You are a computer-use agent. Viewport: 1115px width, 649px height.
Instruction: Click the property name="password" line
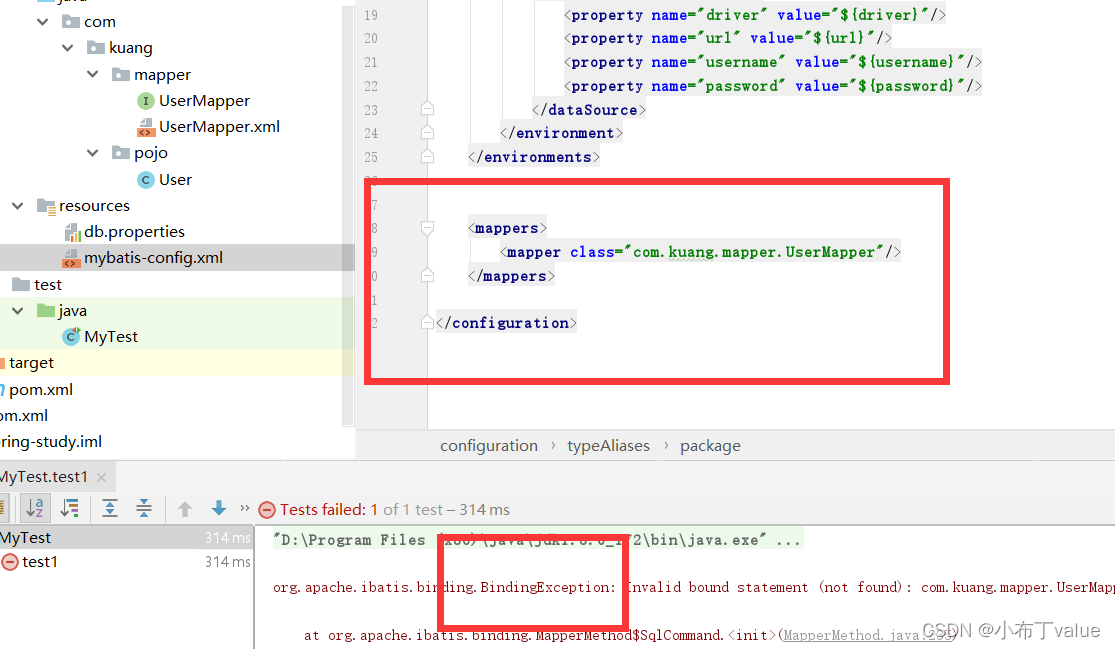[773, 86]
